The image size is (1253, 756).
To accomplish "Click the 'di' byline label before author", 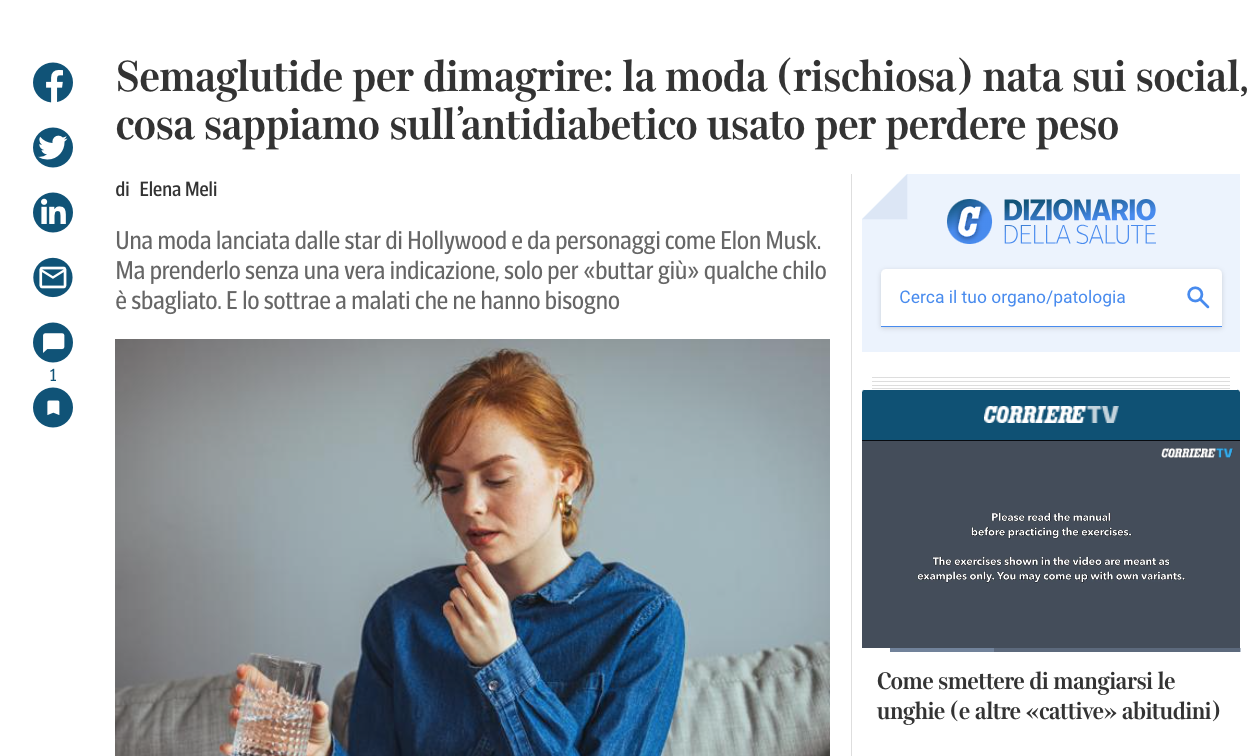I will point(122,190).
